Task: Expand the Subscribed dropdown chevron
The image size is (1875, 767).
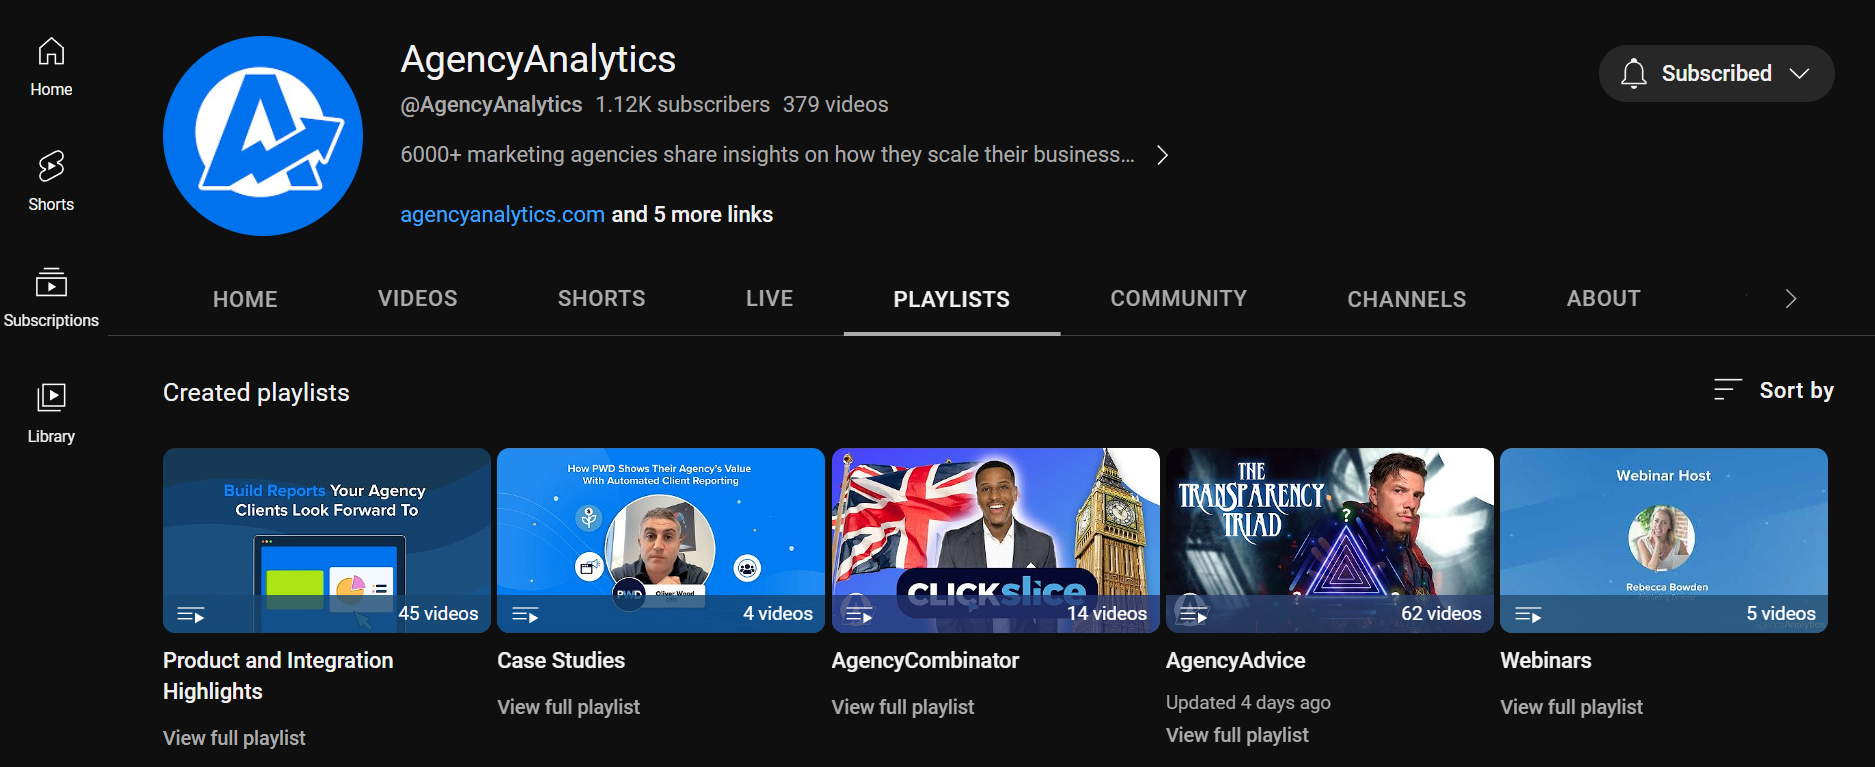Action: click(x=1800, y=74)
